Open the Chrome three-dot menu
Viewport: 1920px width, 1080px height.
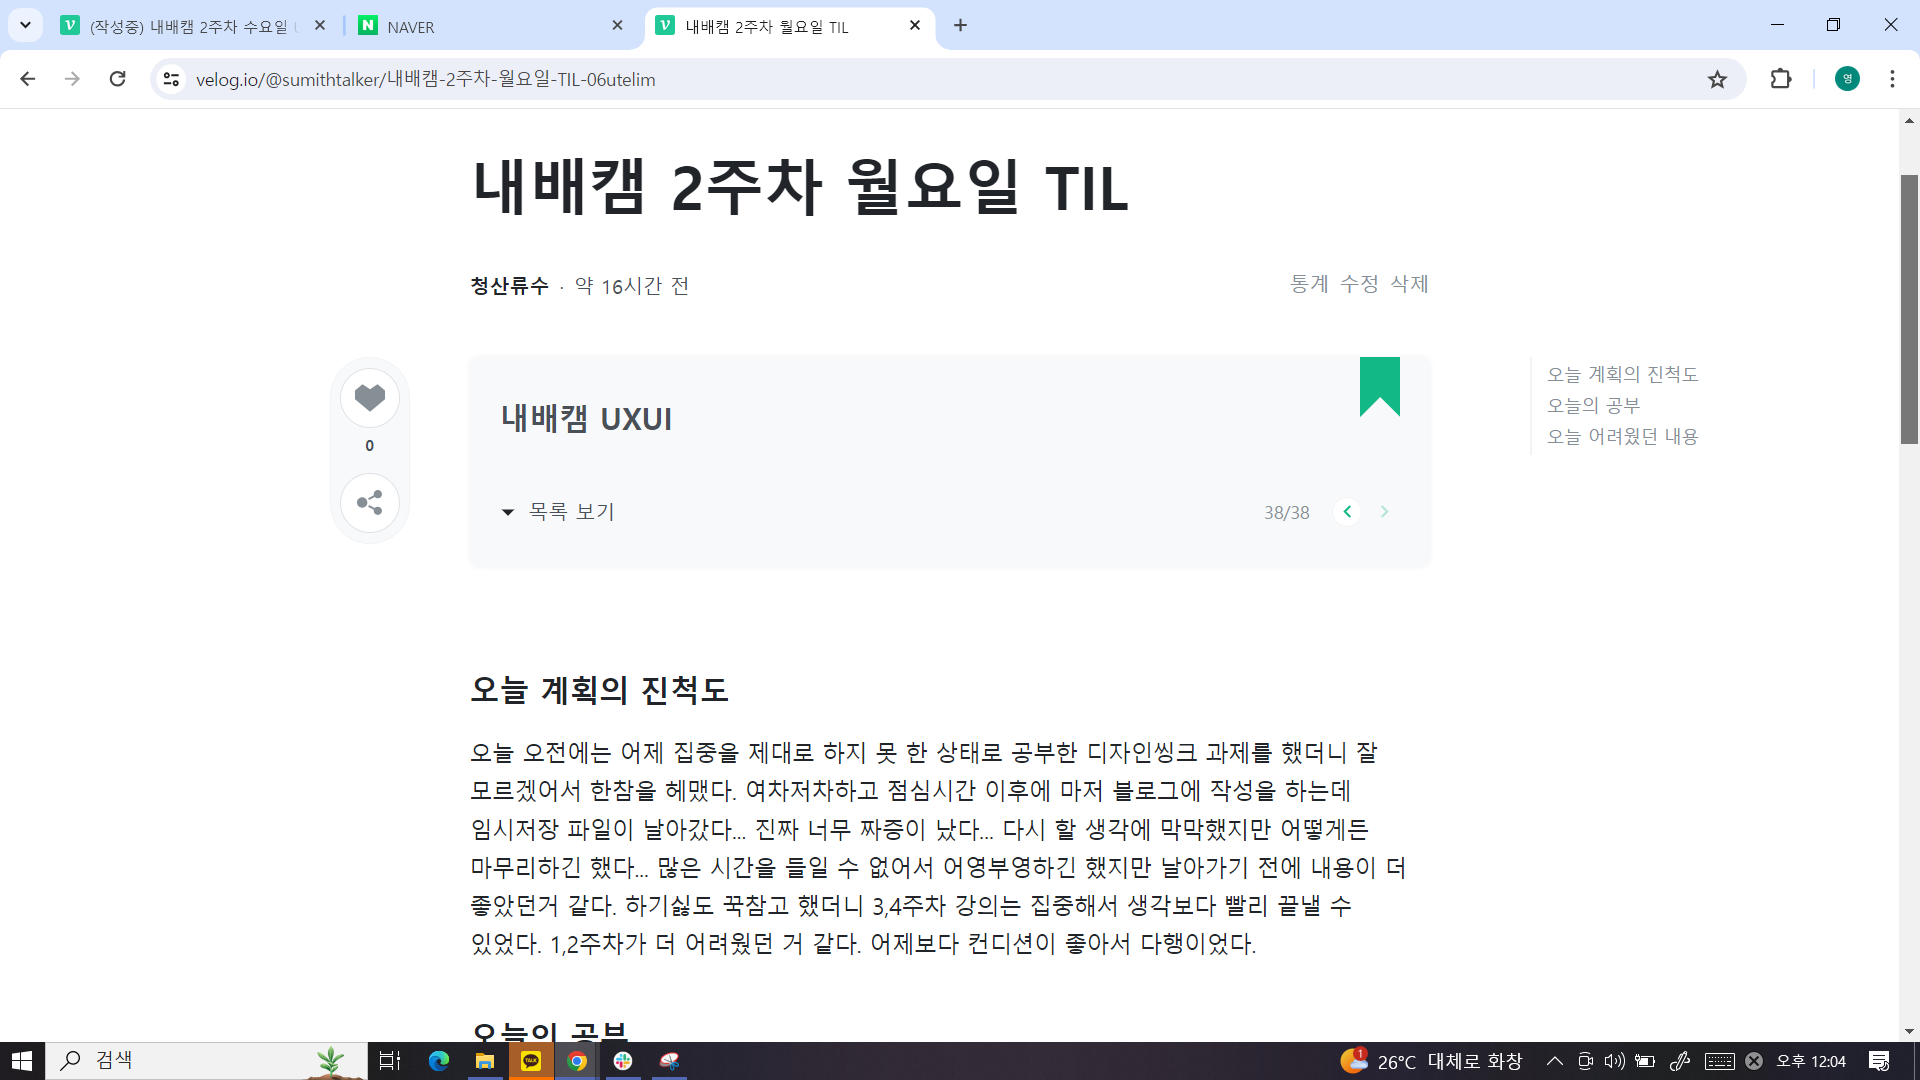coord(1892,79)
